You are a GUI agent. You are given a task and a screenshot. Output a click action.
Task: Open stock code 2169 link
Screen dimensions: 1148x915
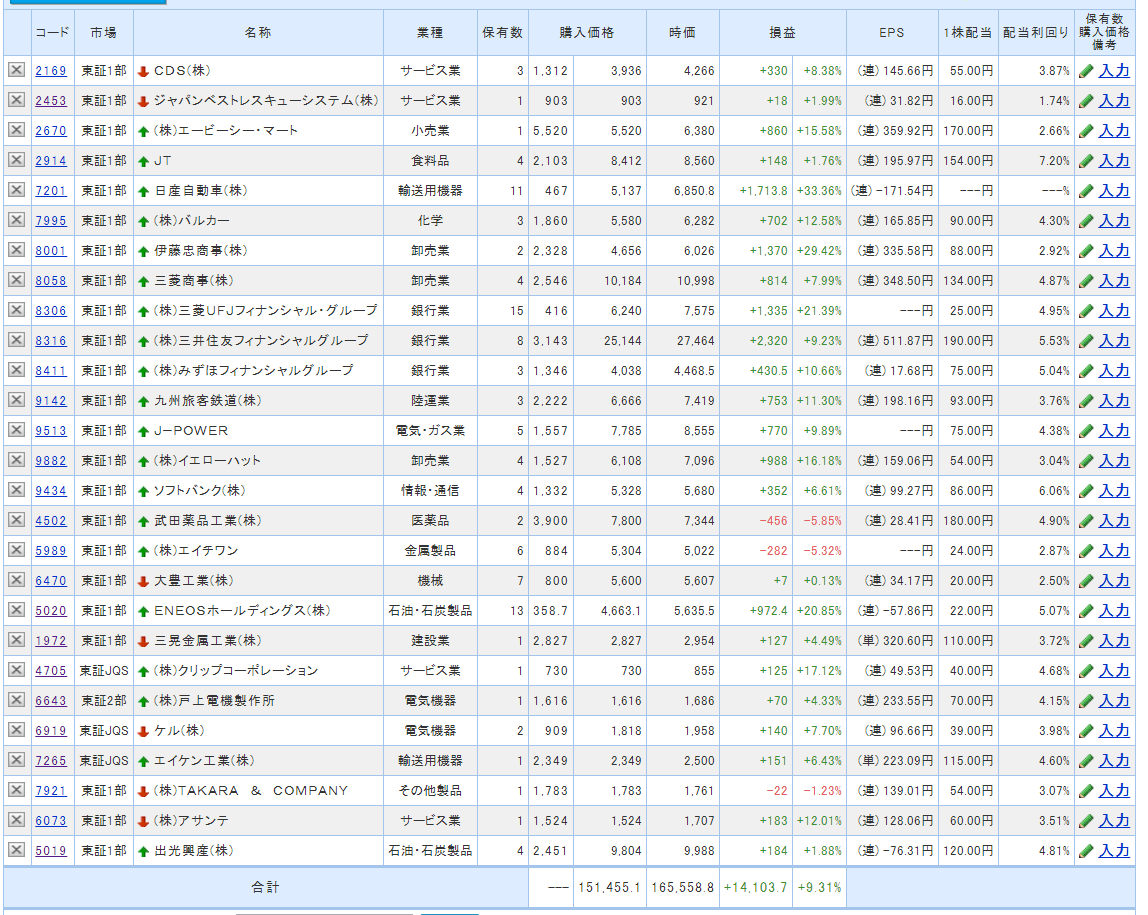tap(51, 71)
